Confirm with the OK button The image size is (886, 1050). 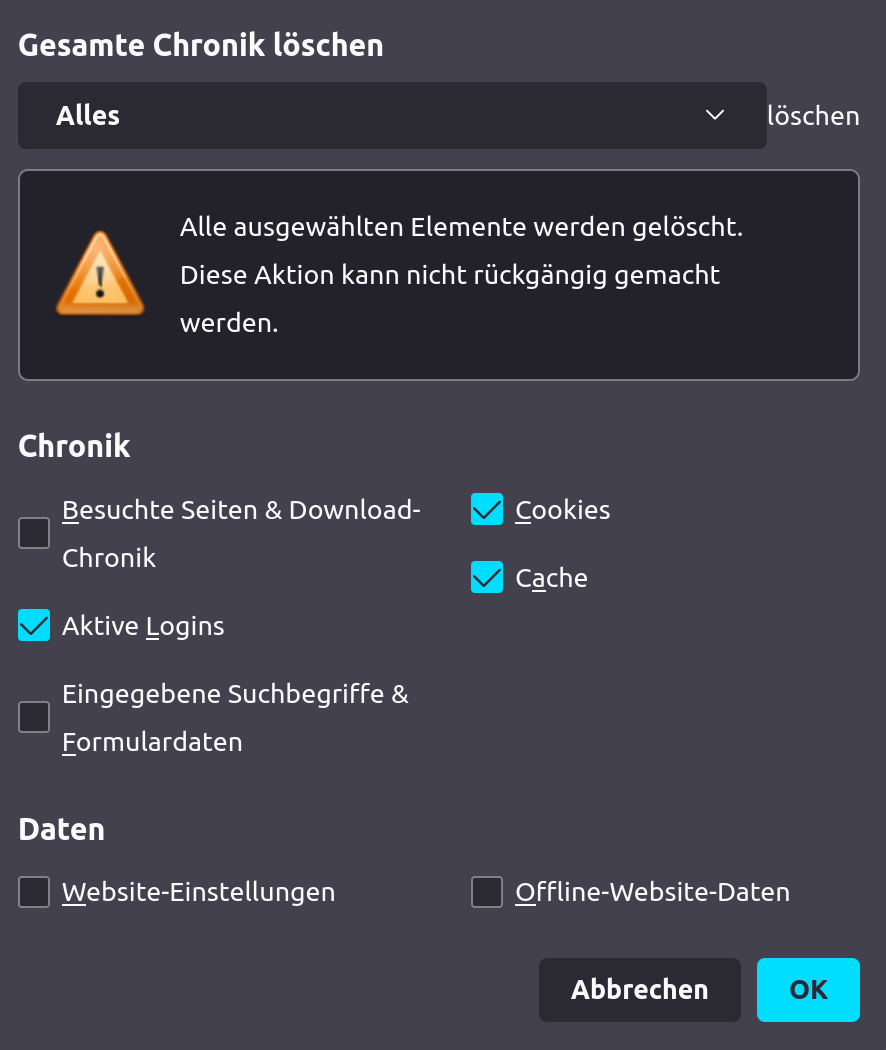(808, 990)
